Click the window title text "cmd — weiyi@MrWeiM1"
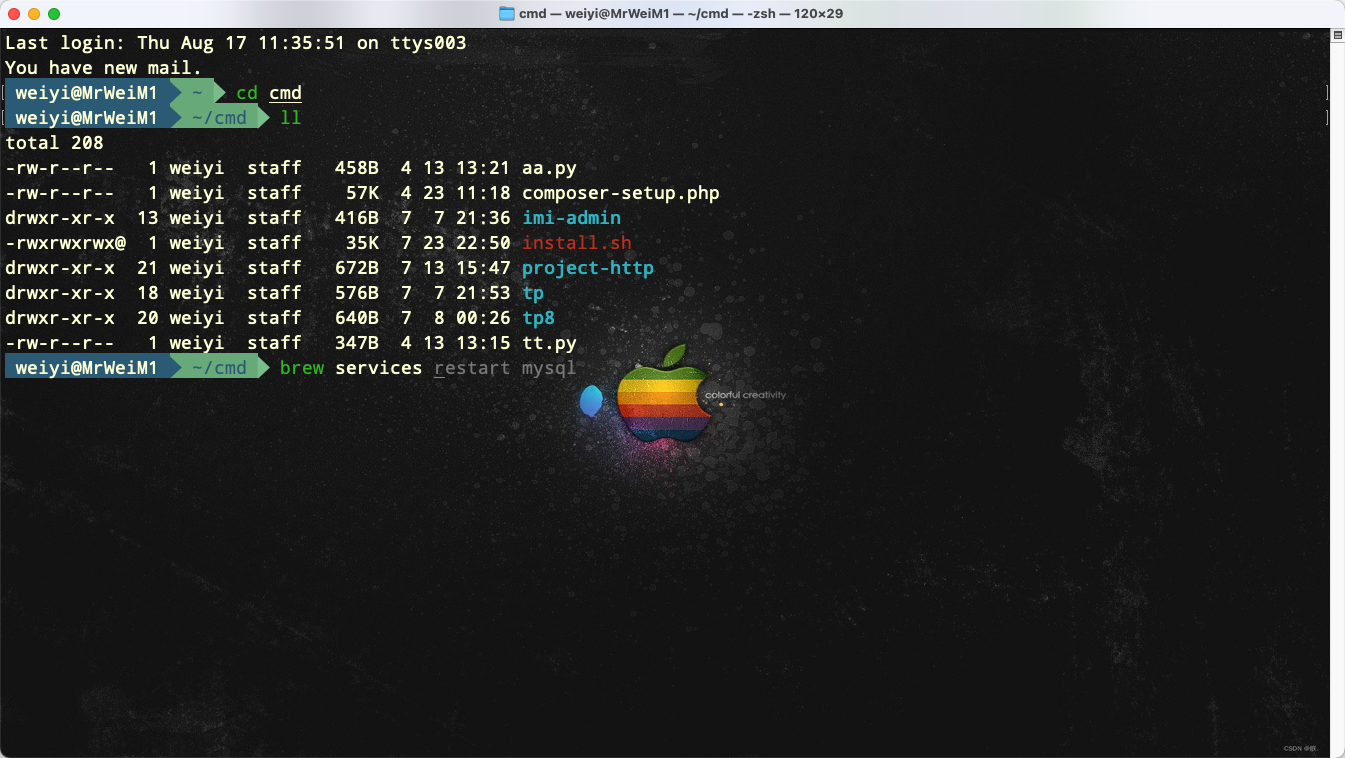Viewport: 1345px width, 758px height. click(x=593, y=14)
